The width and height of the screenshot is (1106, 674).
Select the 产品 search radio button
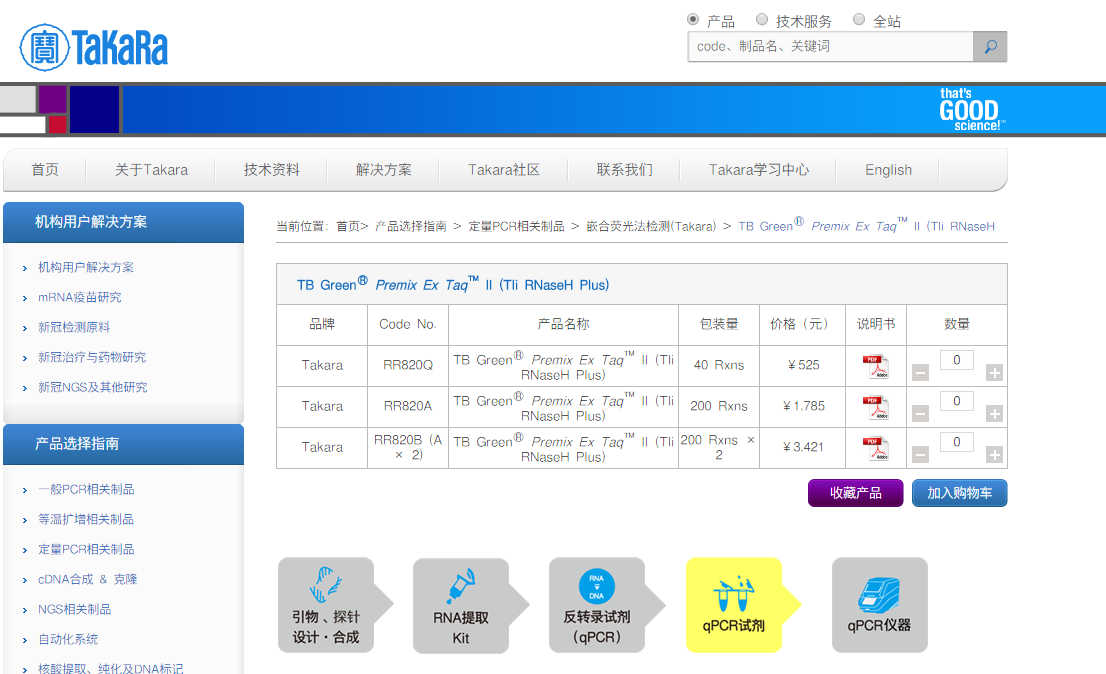coord(693,20)
